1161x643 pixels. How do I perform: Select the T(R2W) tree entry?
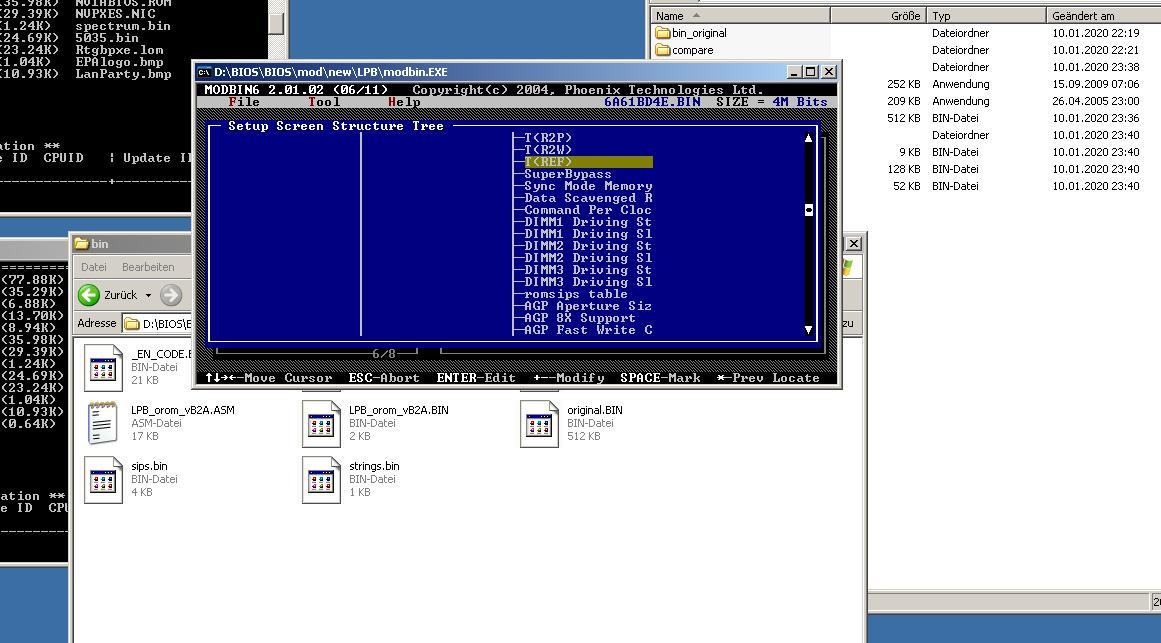548,150
